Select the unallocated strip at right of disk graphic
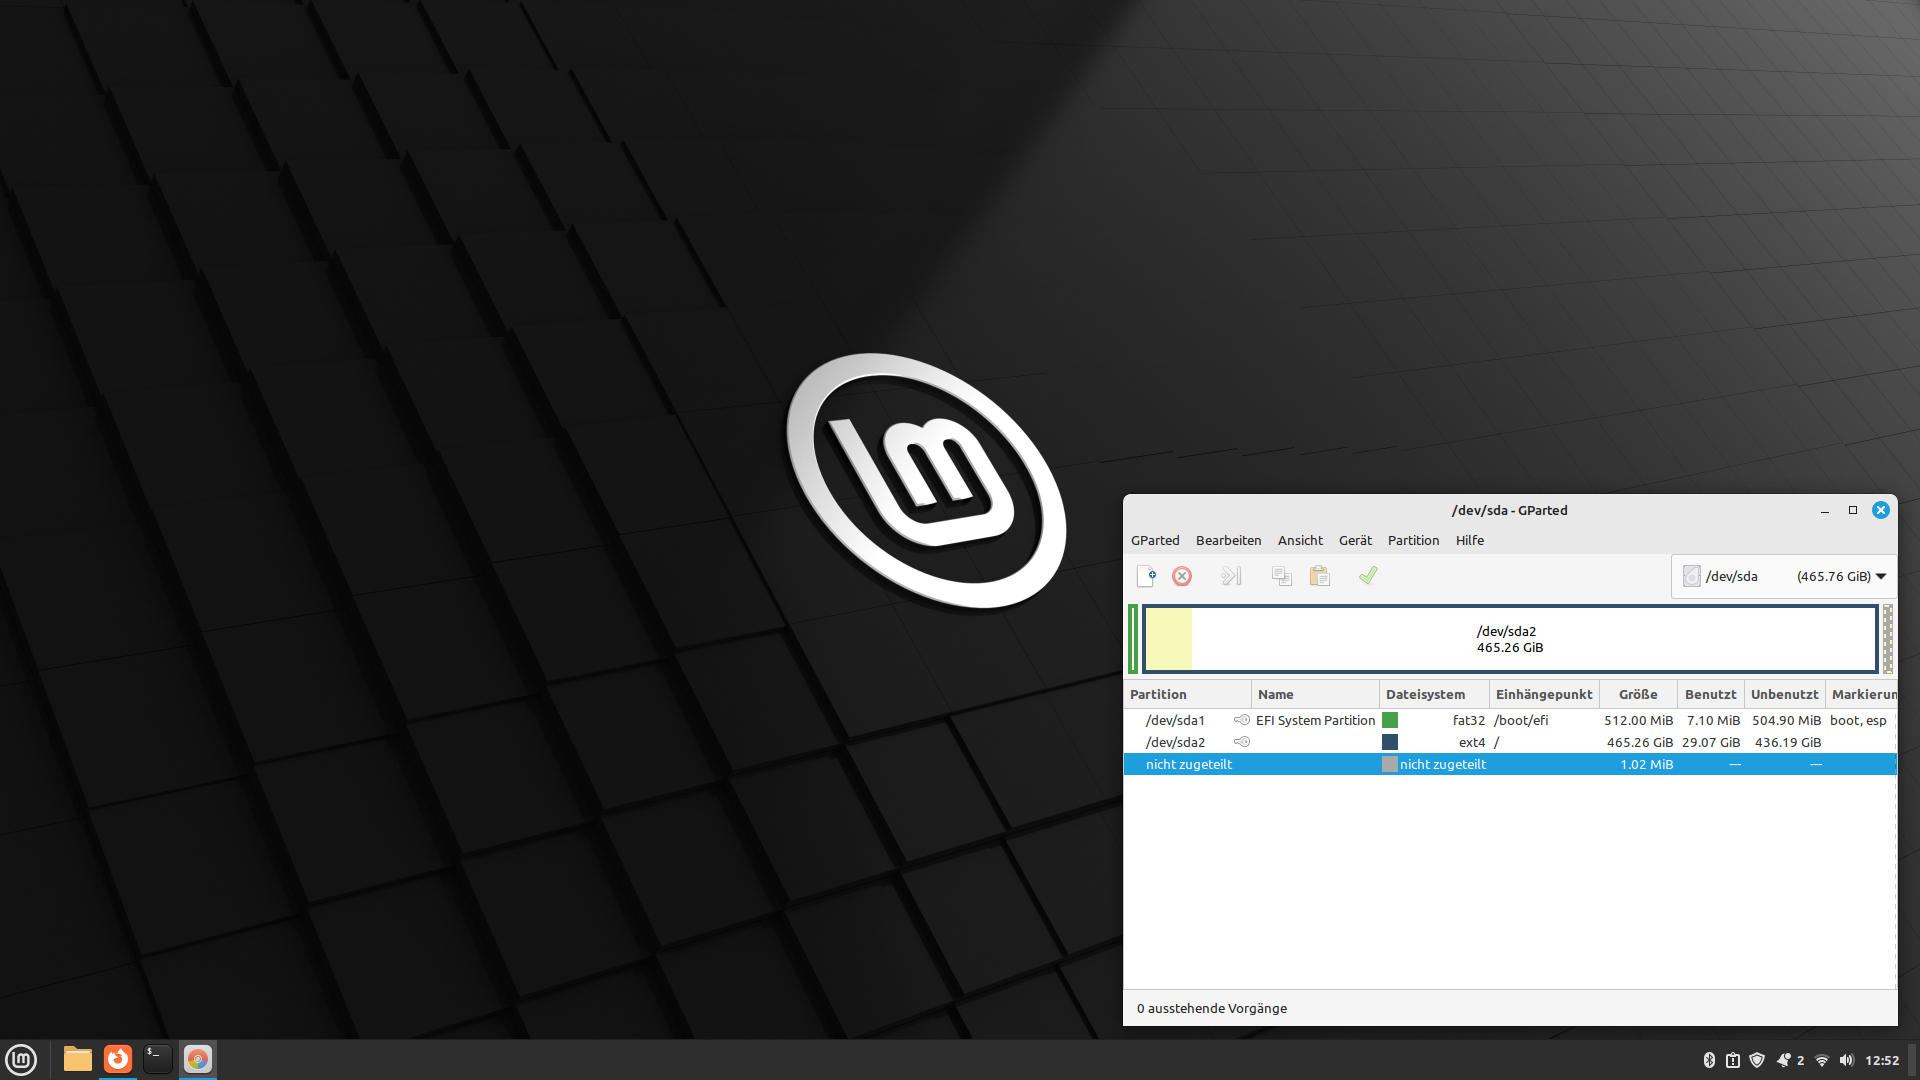The image size is (1920, 1080). [1887, 639]
